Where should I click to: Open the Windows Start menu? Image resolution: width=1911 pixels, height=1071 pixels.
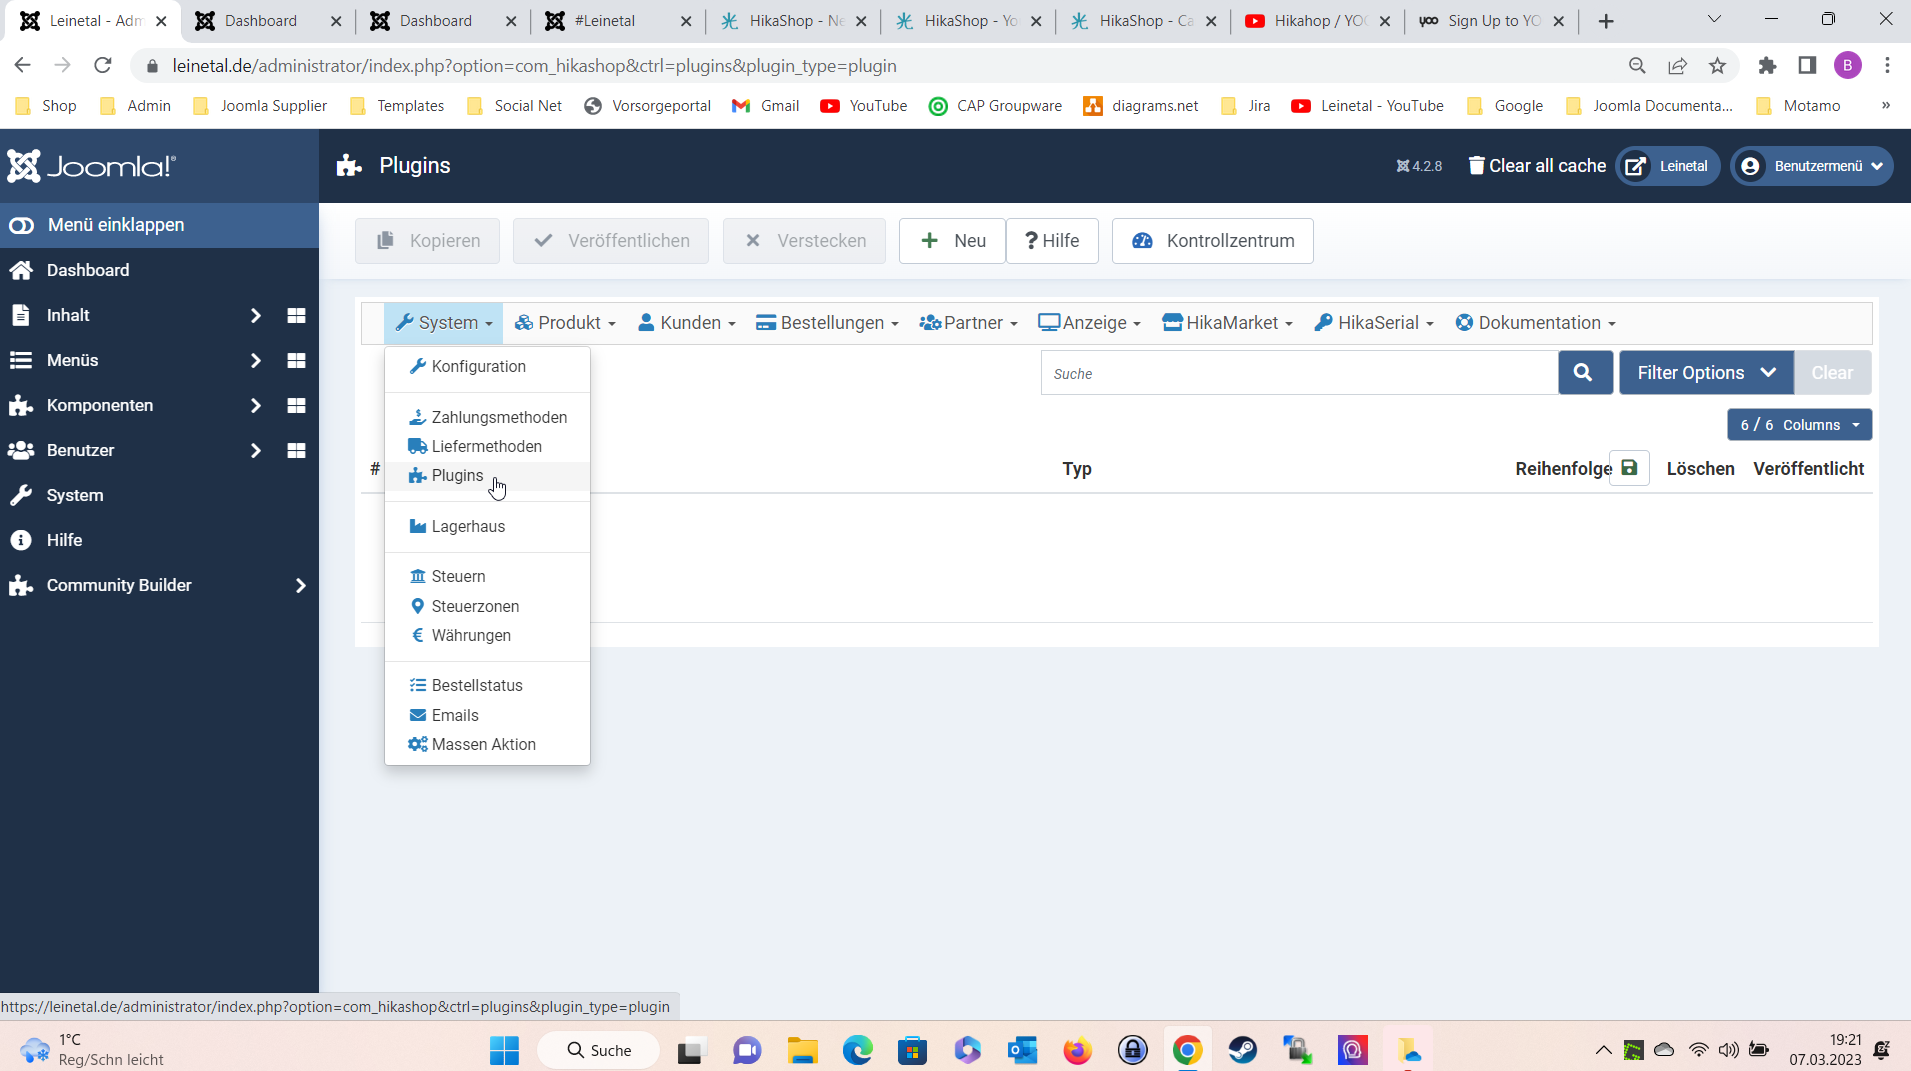point(504,1050)
